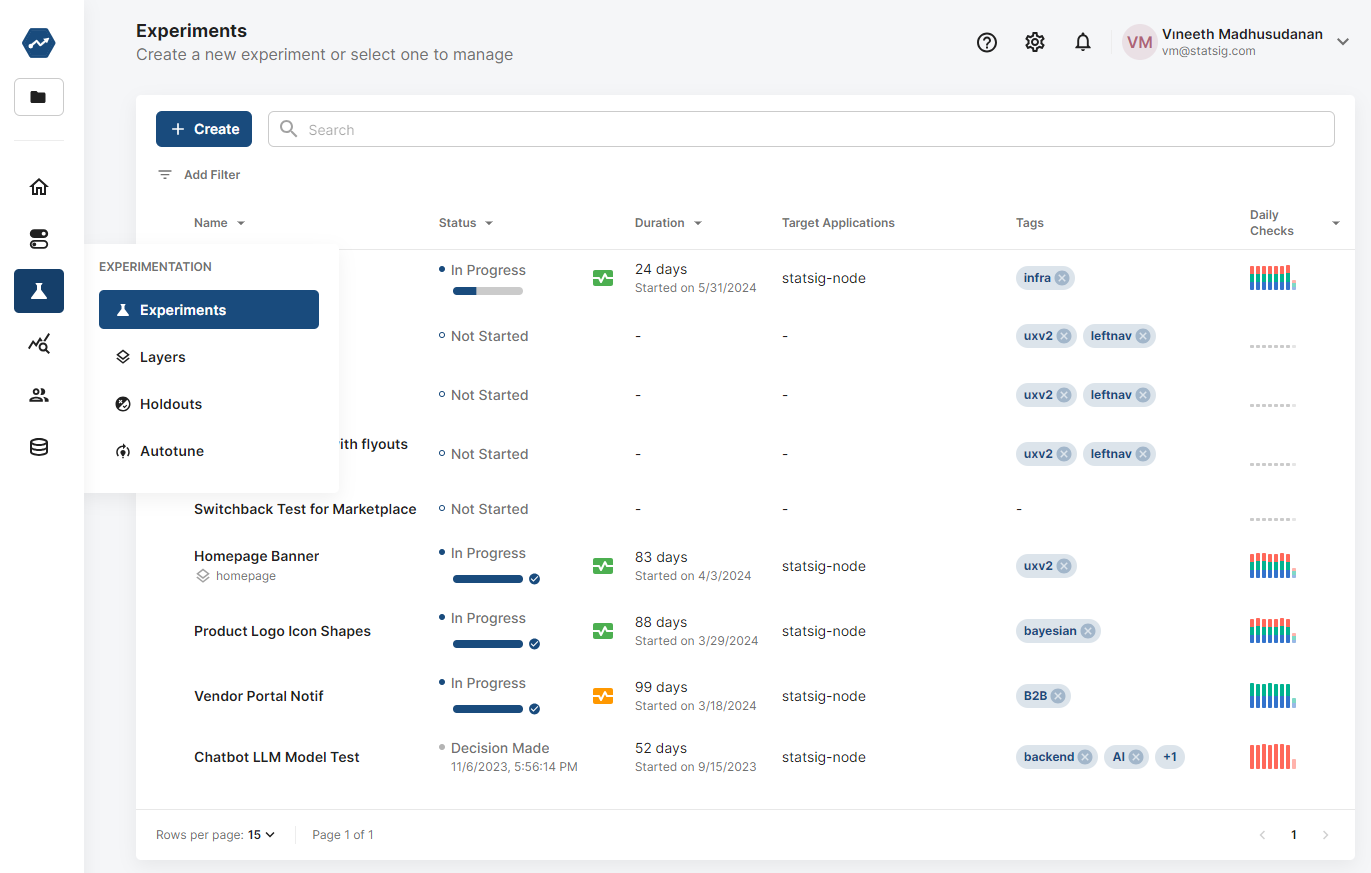Expand the user account menu chevron

[x=1343, y=41]
